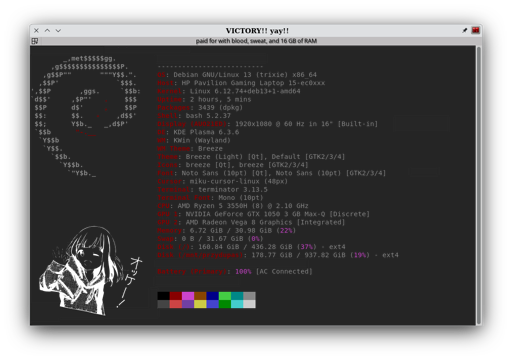Click the pin window icon
Screen dimensions: 512x361
click(464, 30)
